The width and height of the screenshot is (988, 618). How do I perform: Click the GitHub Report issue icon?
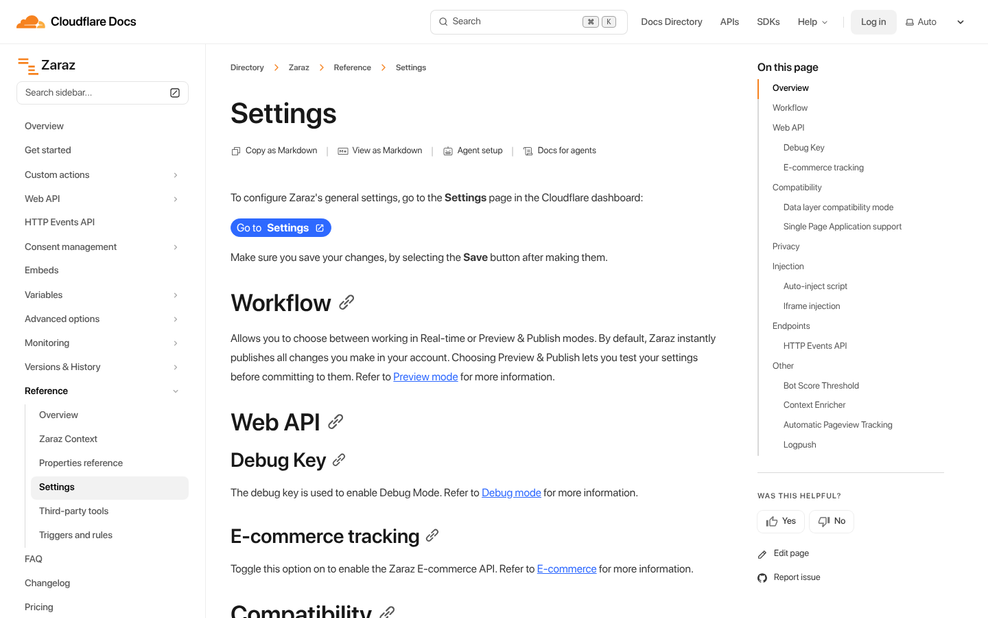coord(762,578)
